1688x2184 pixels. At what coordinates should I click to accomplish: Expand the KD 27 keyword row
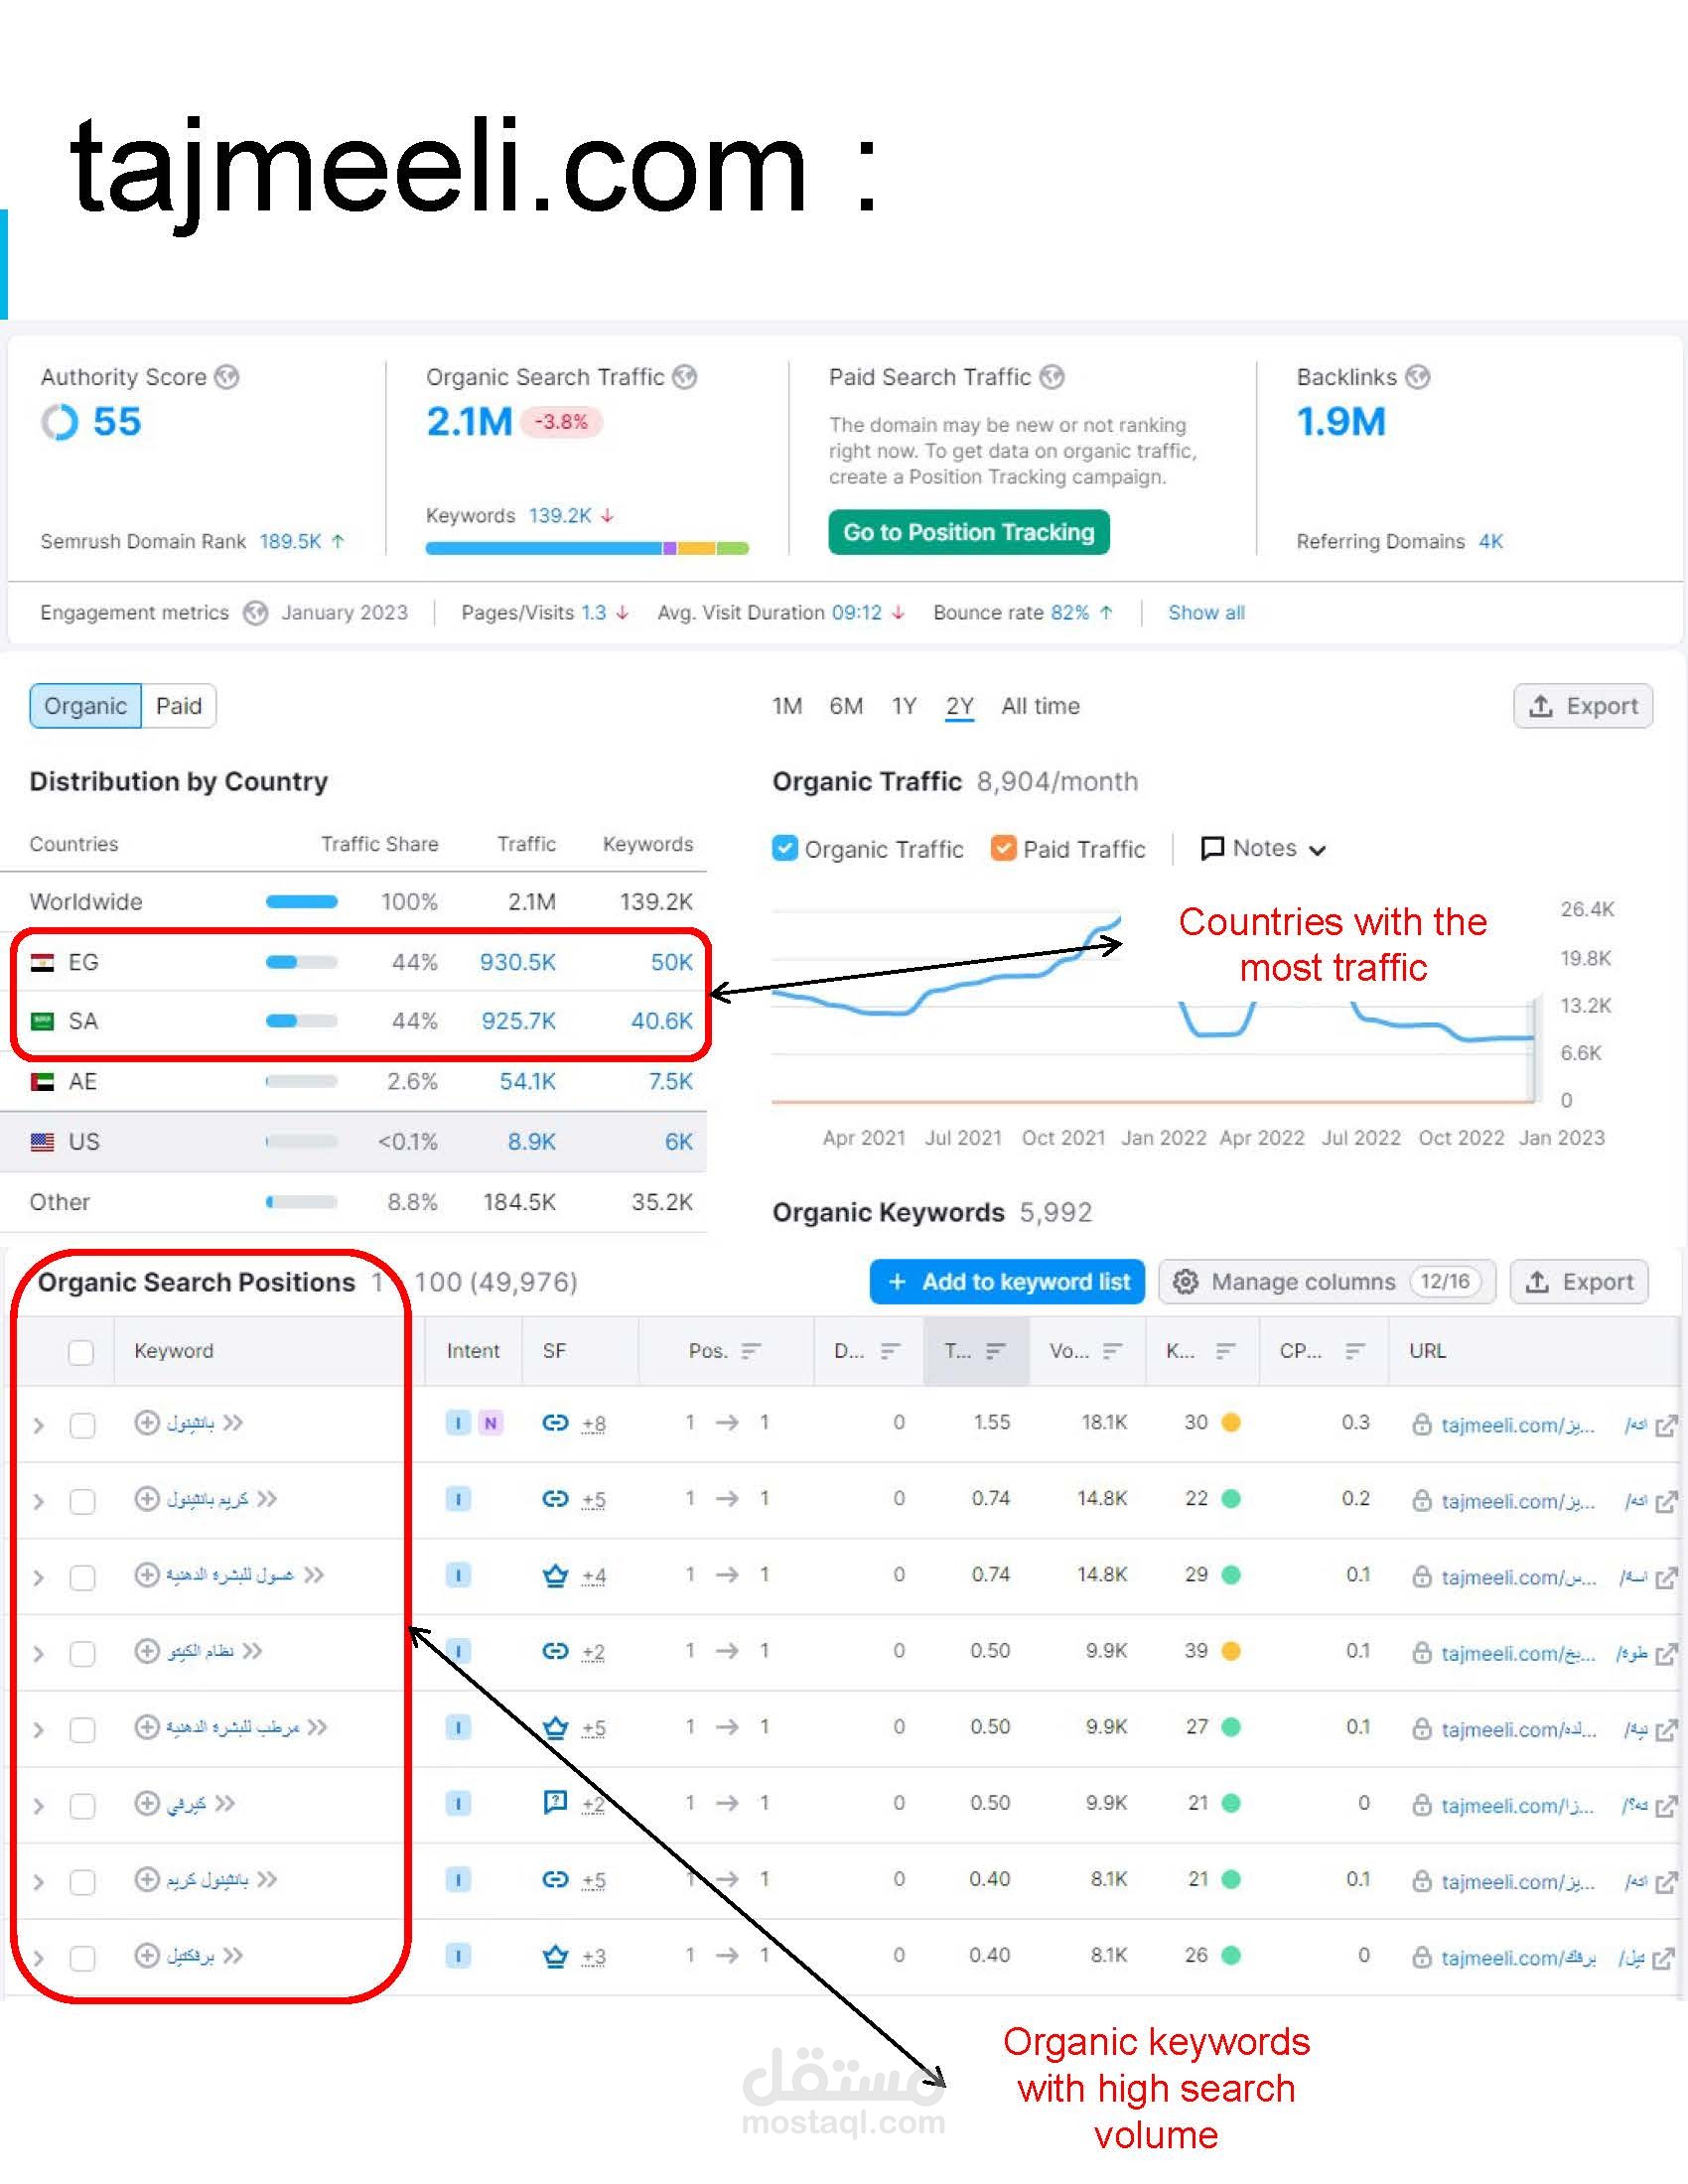pyautogui.click(x=38, y=1729)
